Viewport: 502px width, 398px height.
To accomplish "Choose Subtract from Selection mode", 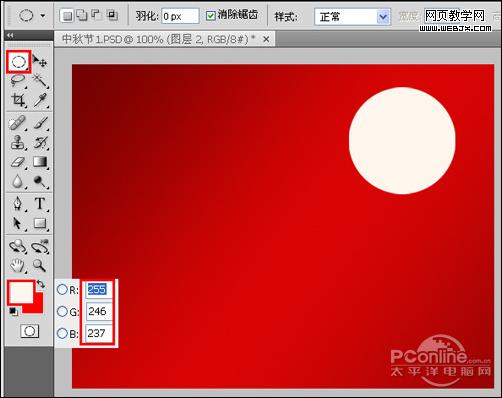I will (x=97, y=15).
